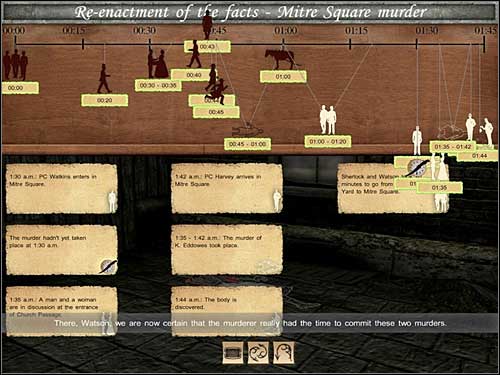
Task: Select the walking man silhouette above 00:20
Action: click(x=104, y=79)
